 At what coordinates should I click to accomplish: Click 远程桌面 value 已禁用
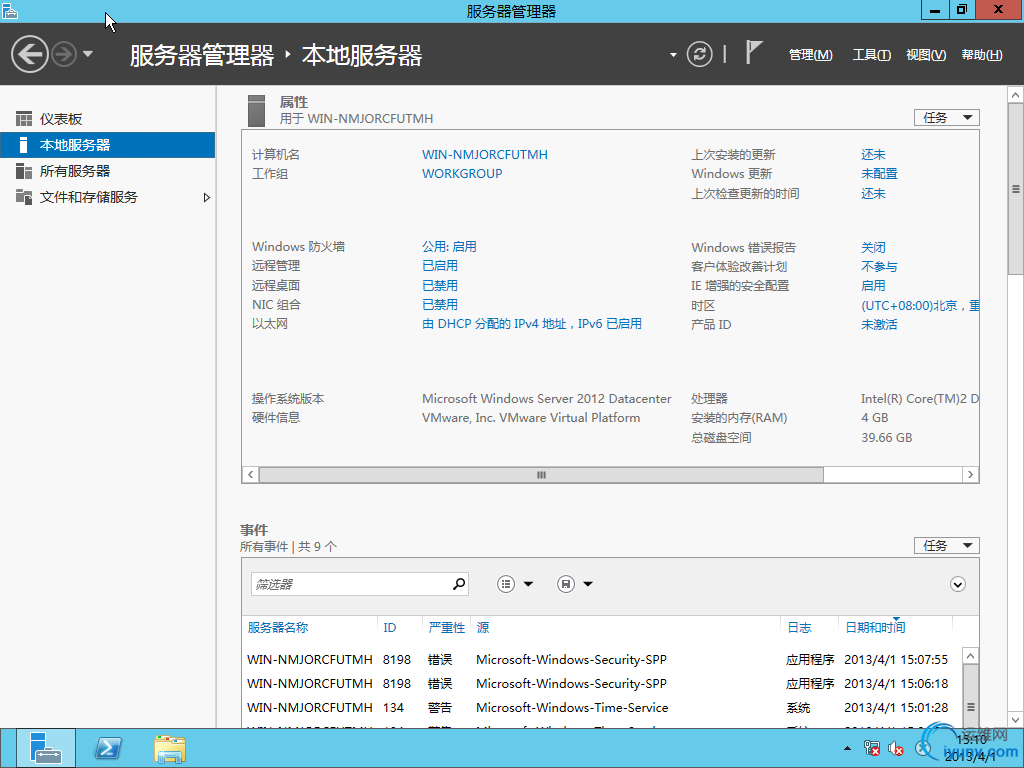[x=440, y=285]
